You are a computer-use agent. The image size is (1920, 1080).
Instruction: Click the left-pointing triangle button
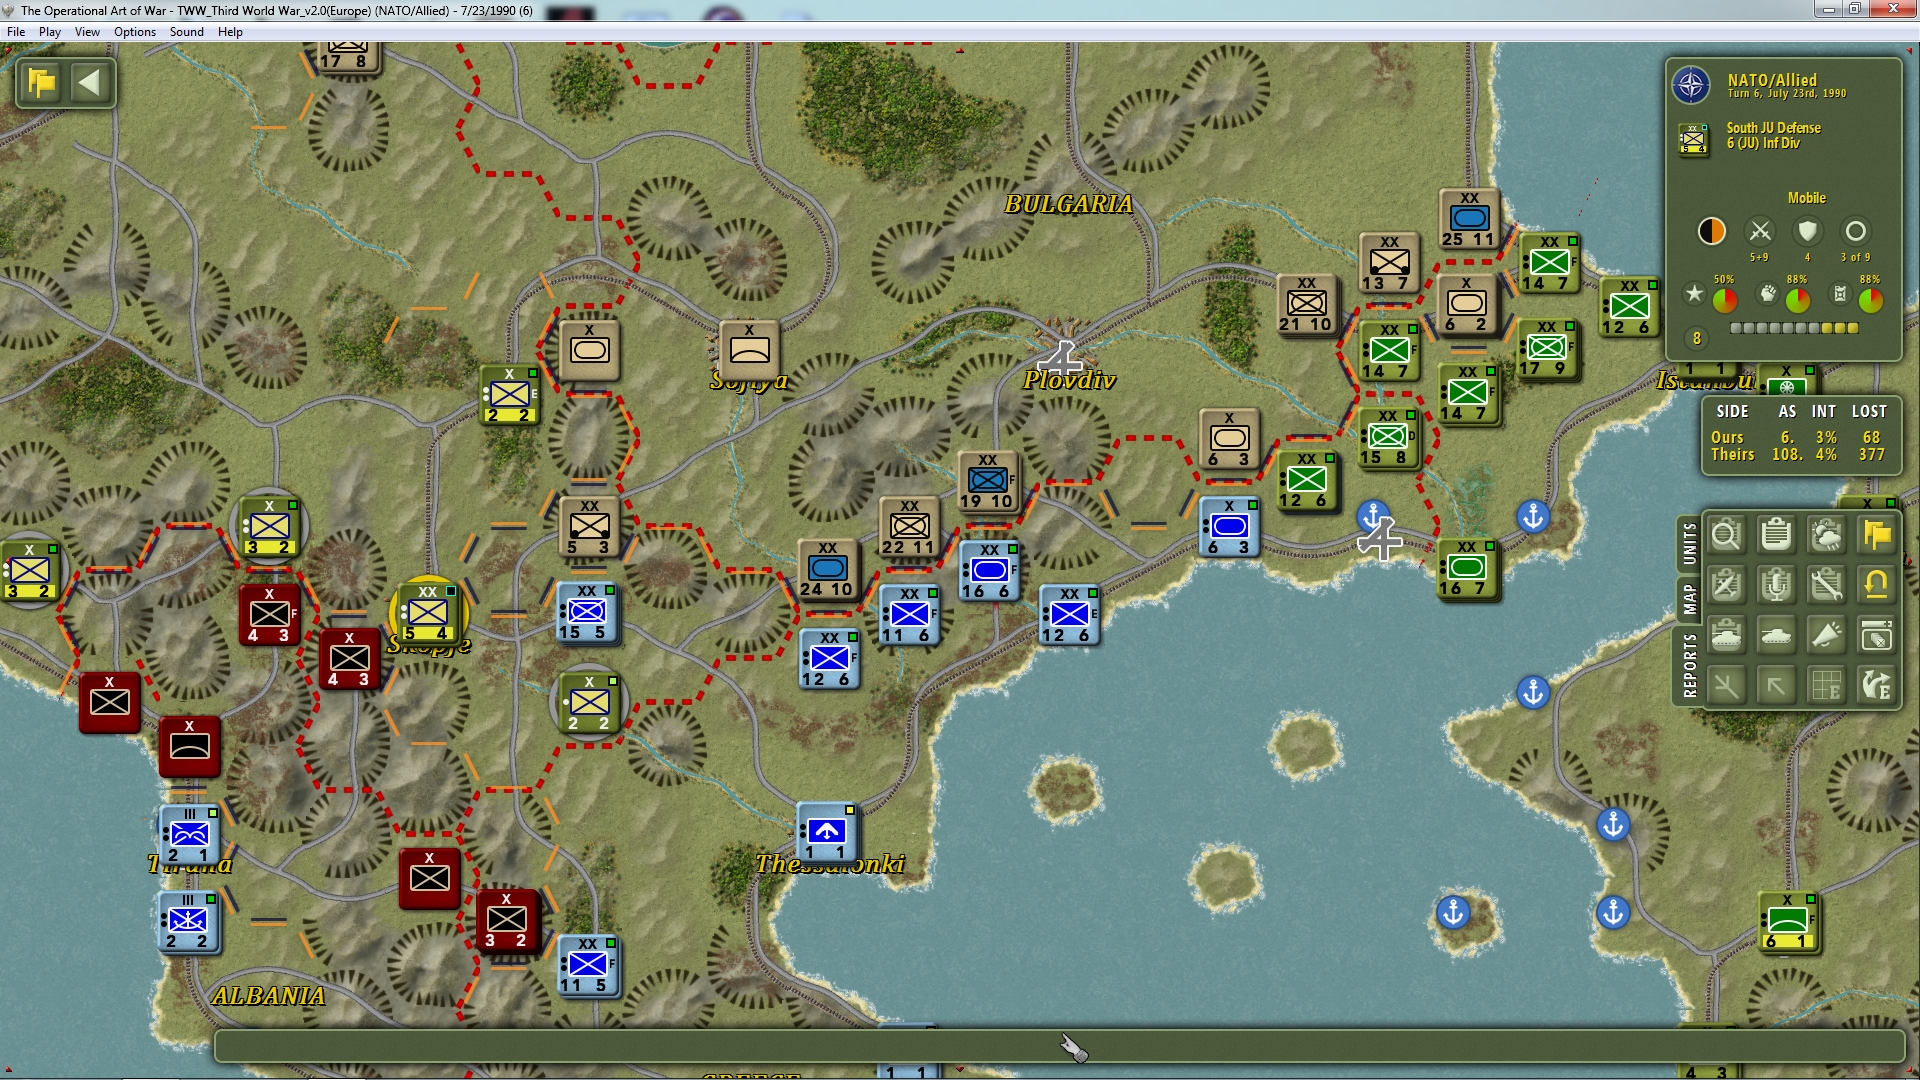pos(90,82)
